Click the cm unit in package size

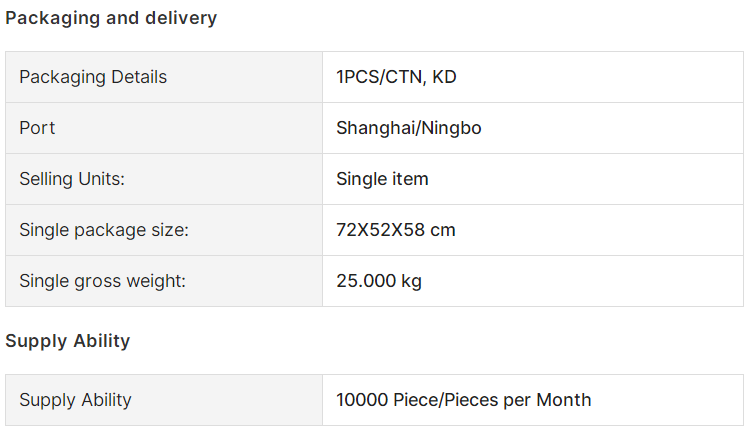(x=443, y=231)
